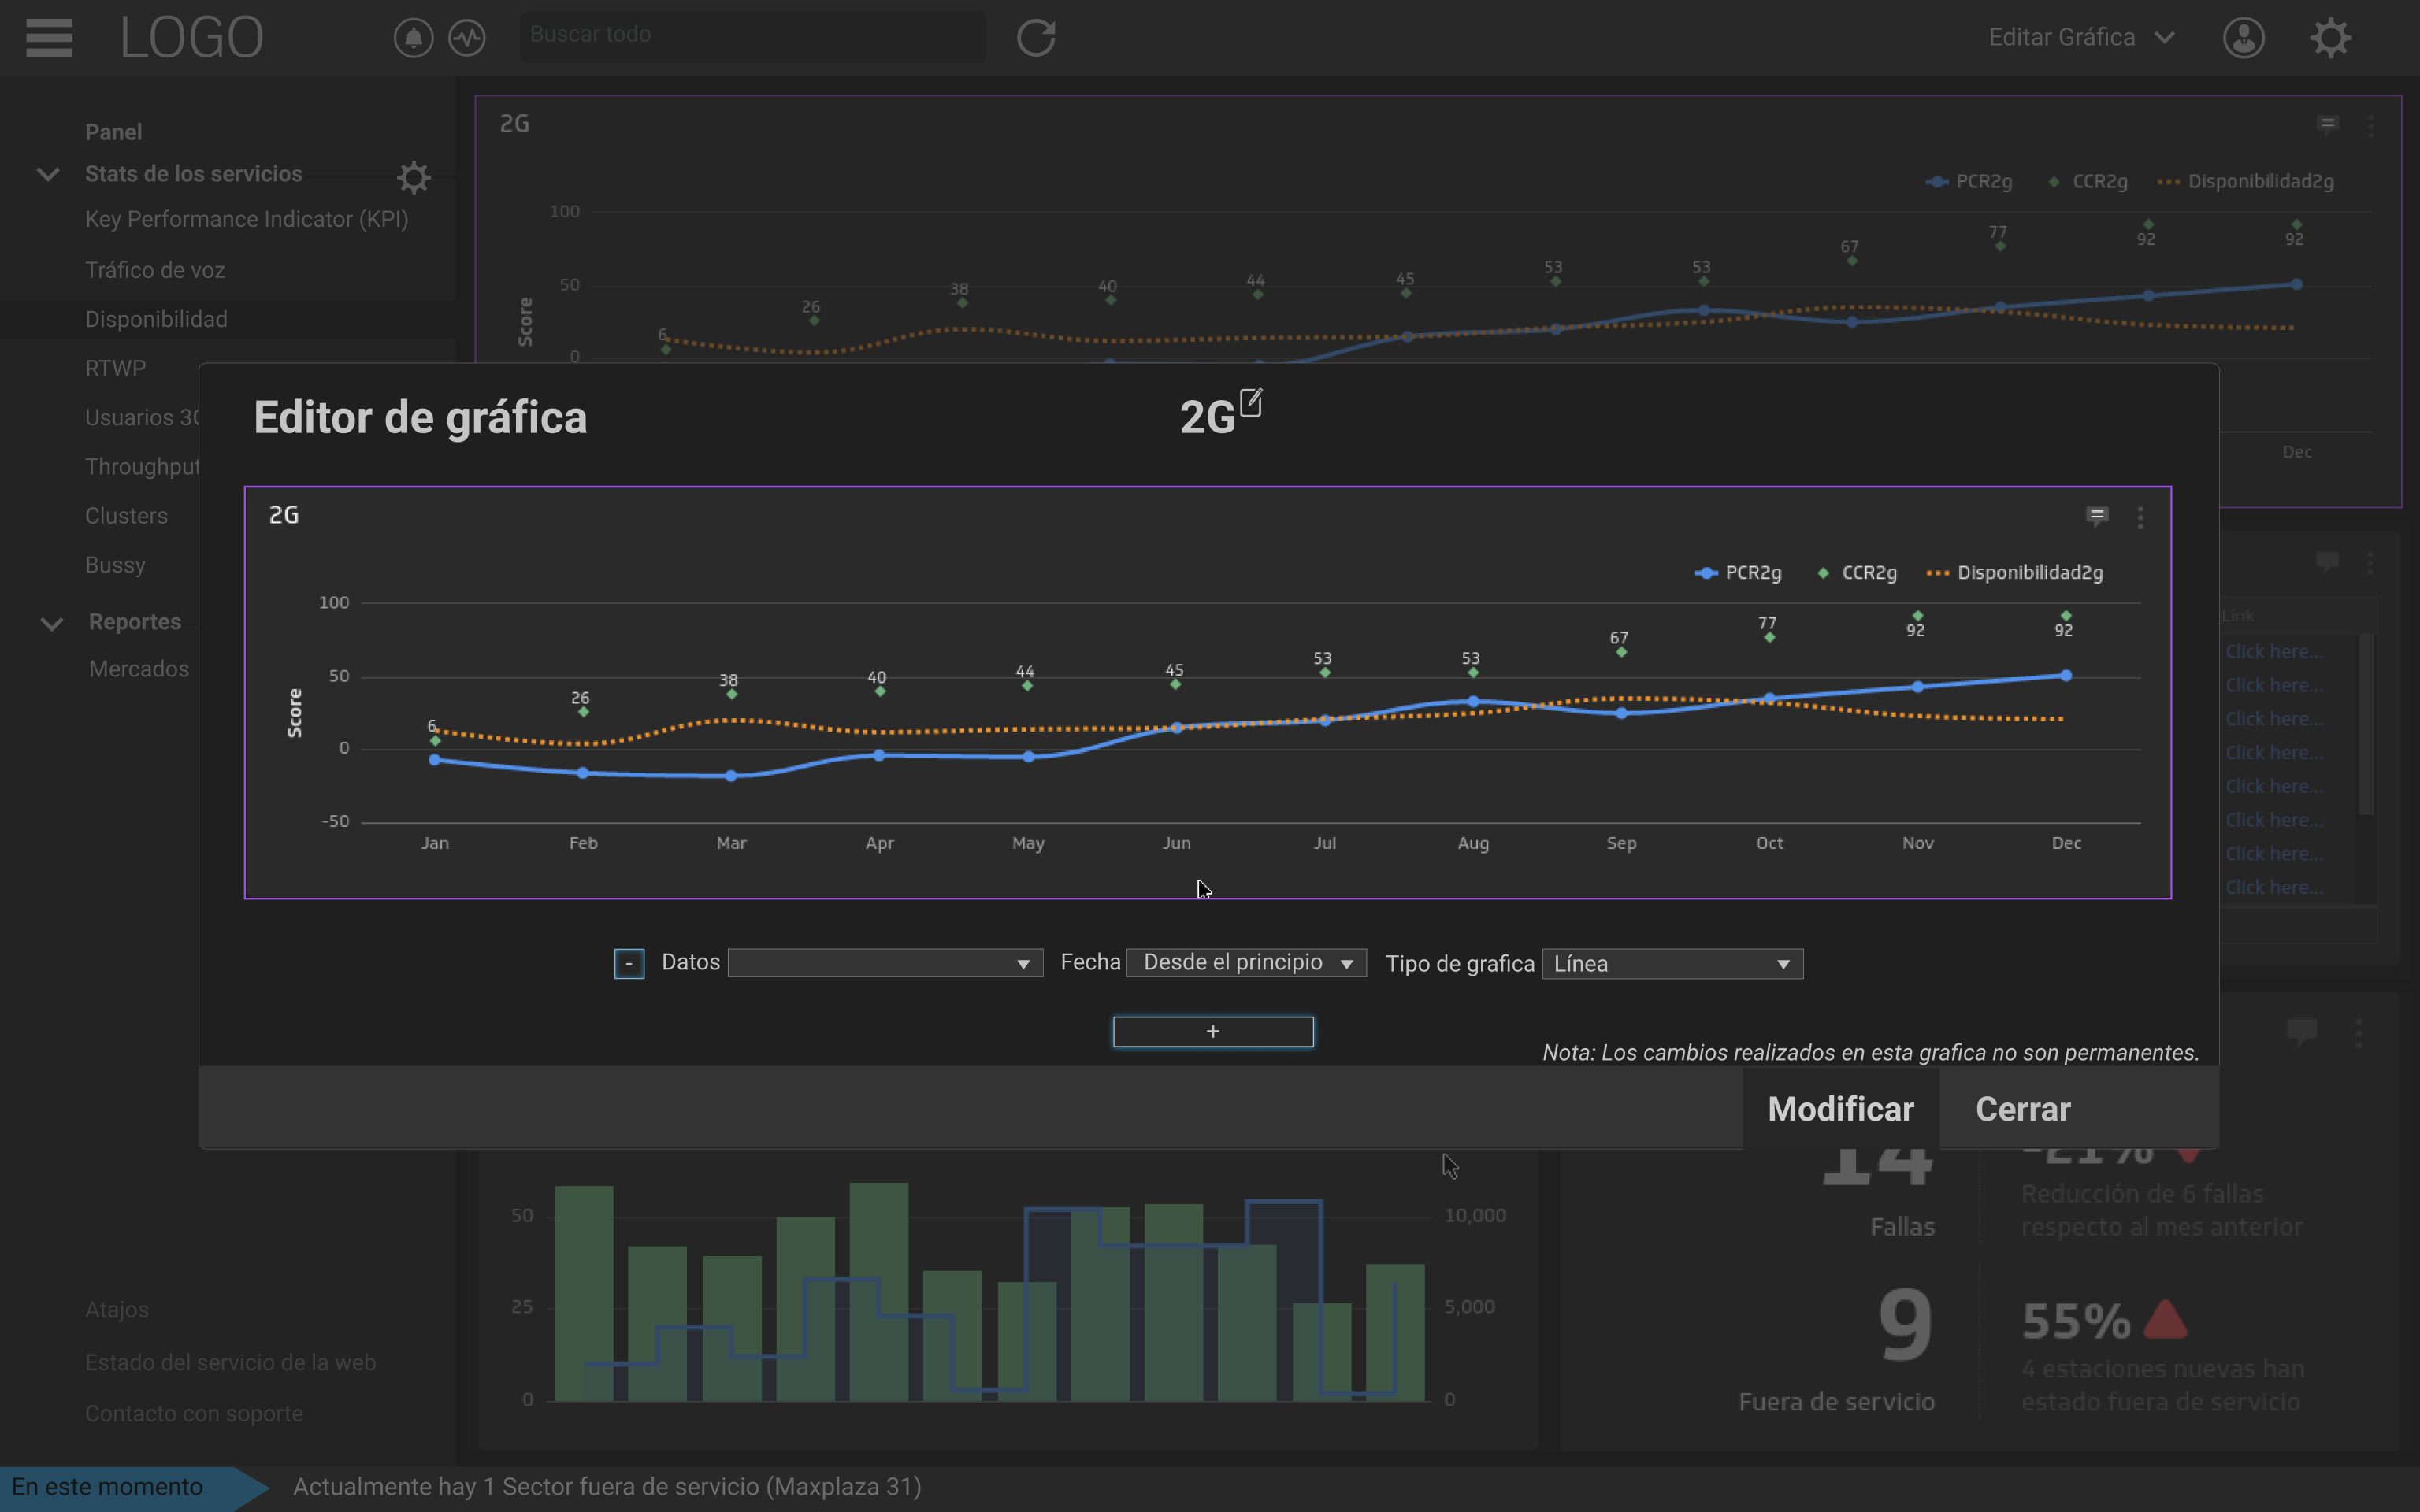Click the activity pulse icon

click(x=467, y=38)
